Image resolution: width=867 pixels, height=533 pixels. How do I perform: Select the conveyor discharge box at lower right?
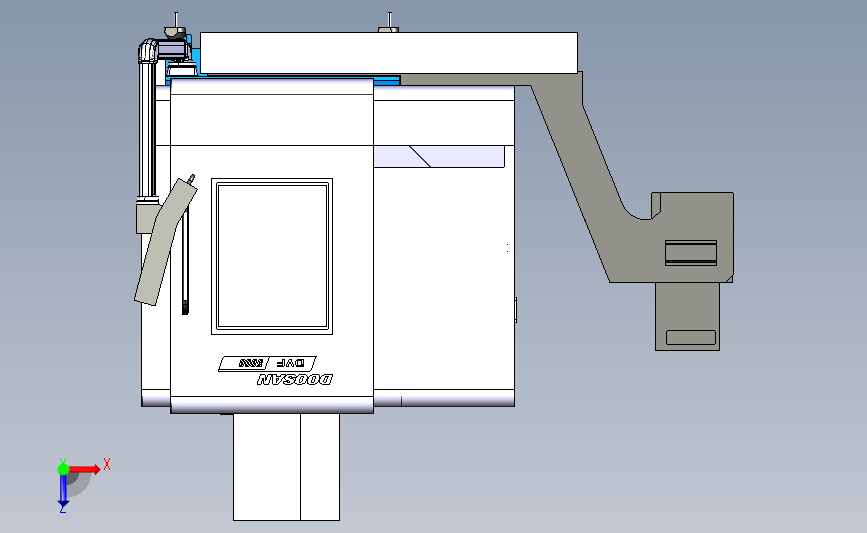687,316
